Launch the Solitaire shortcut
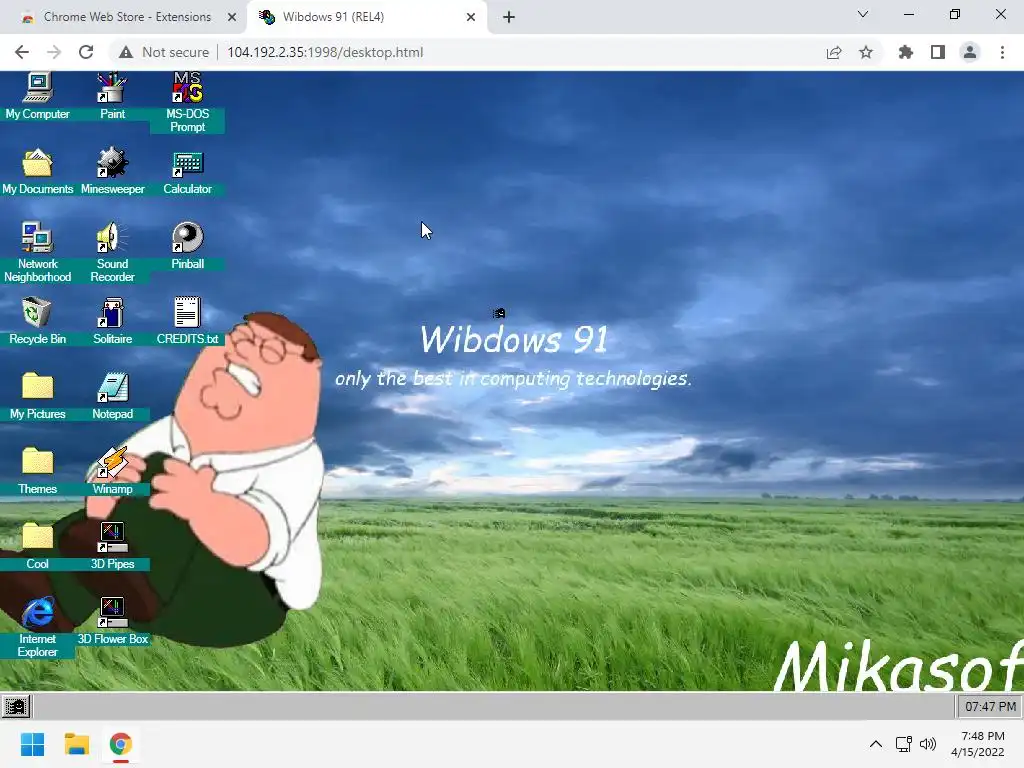 pos(112,321)
